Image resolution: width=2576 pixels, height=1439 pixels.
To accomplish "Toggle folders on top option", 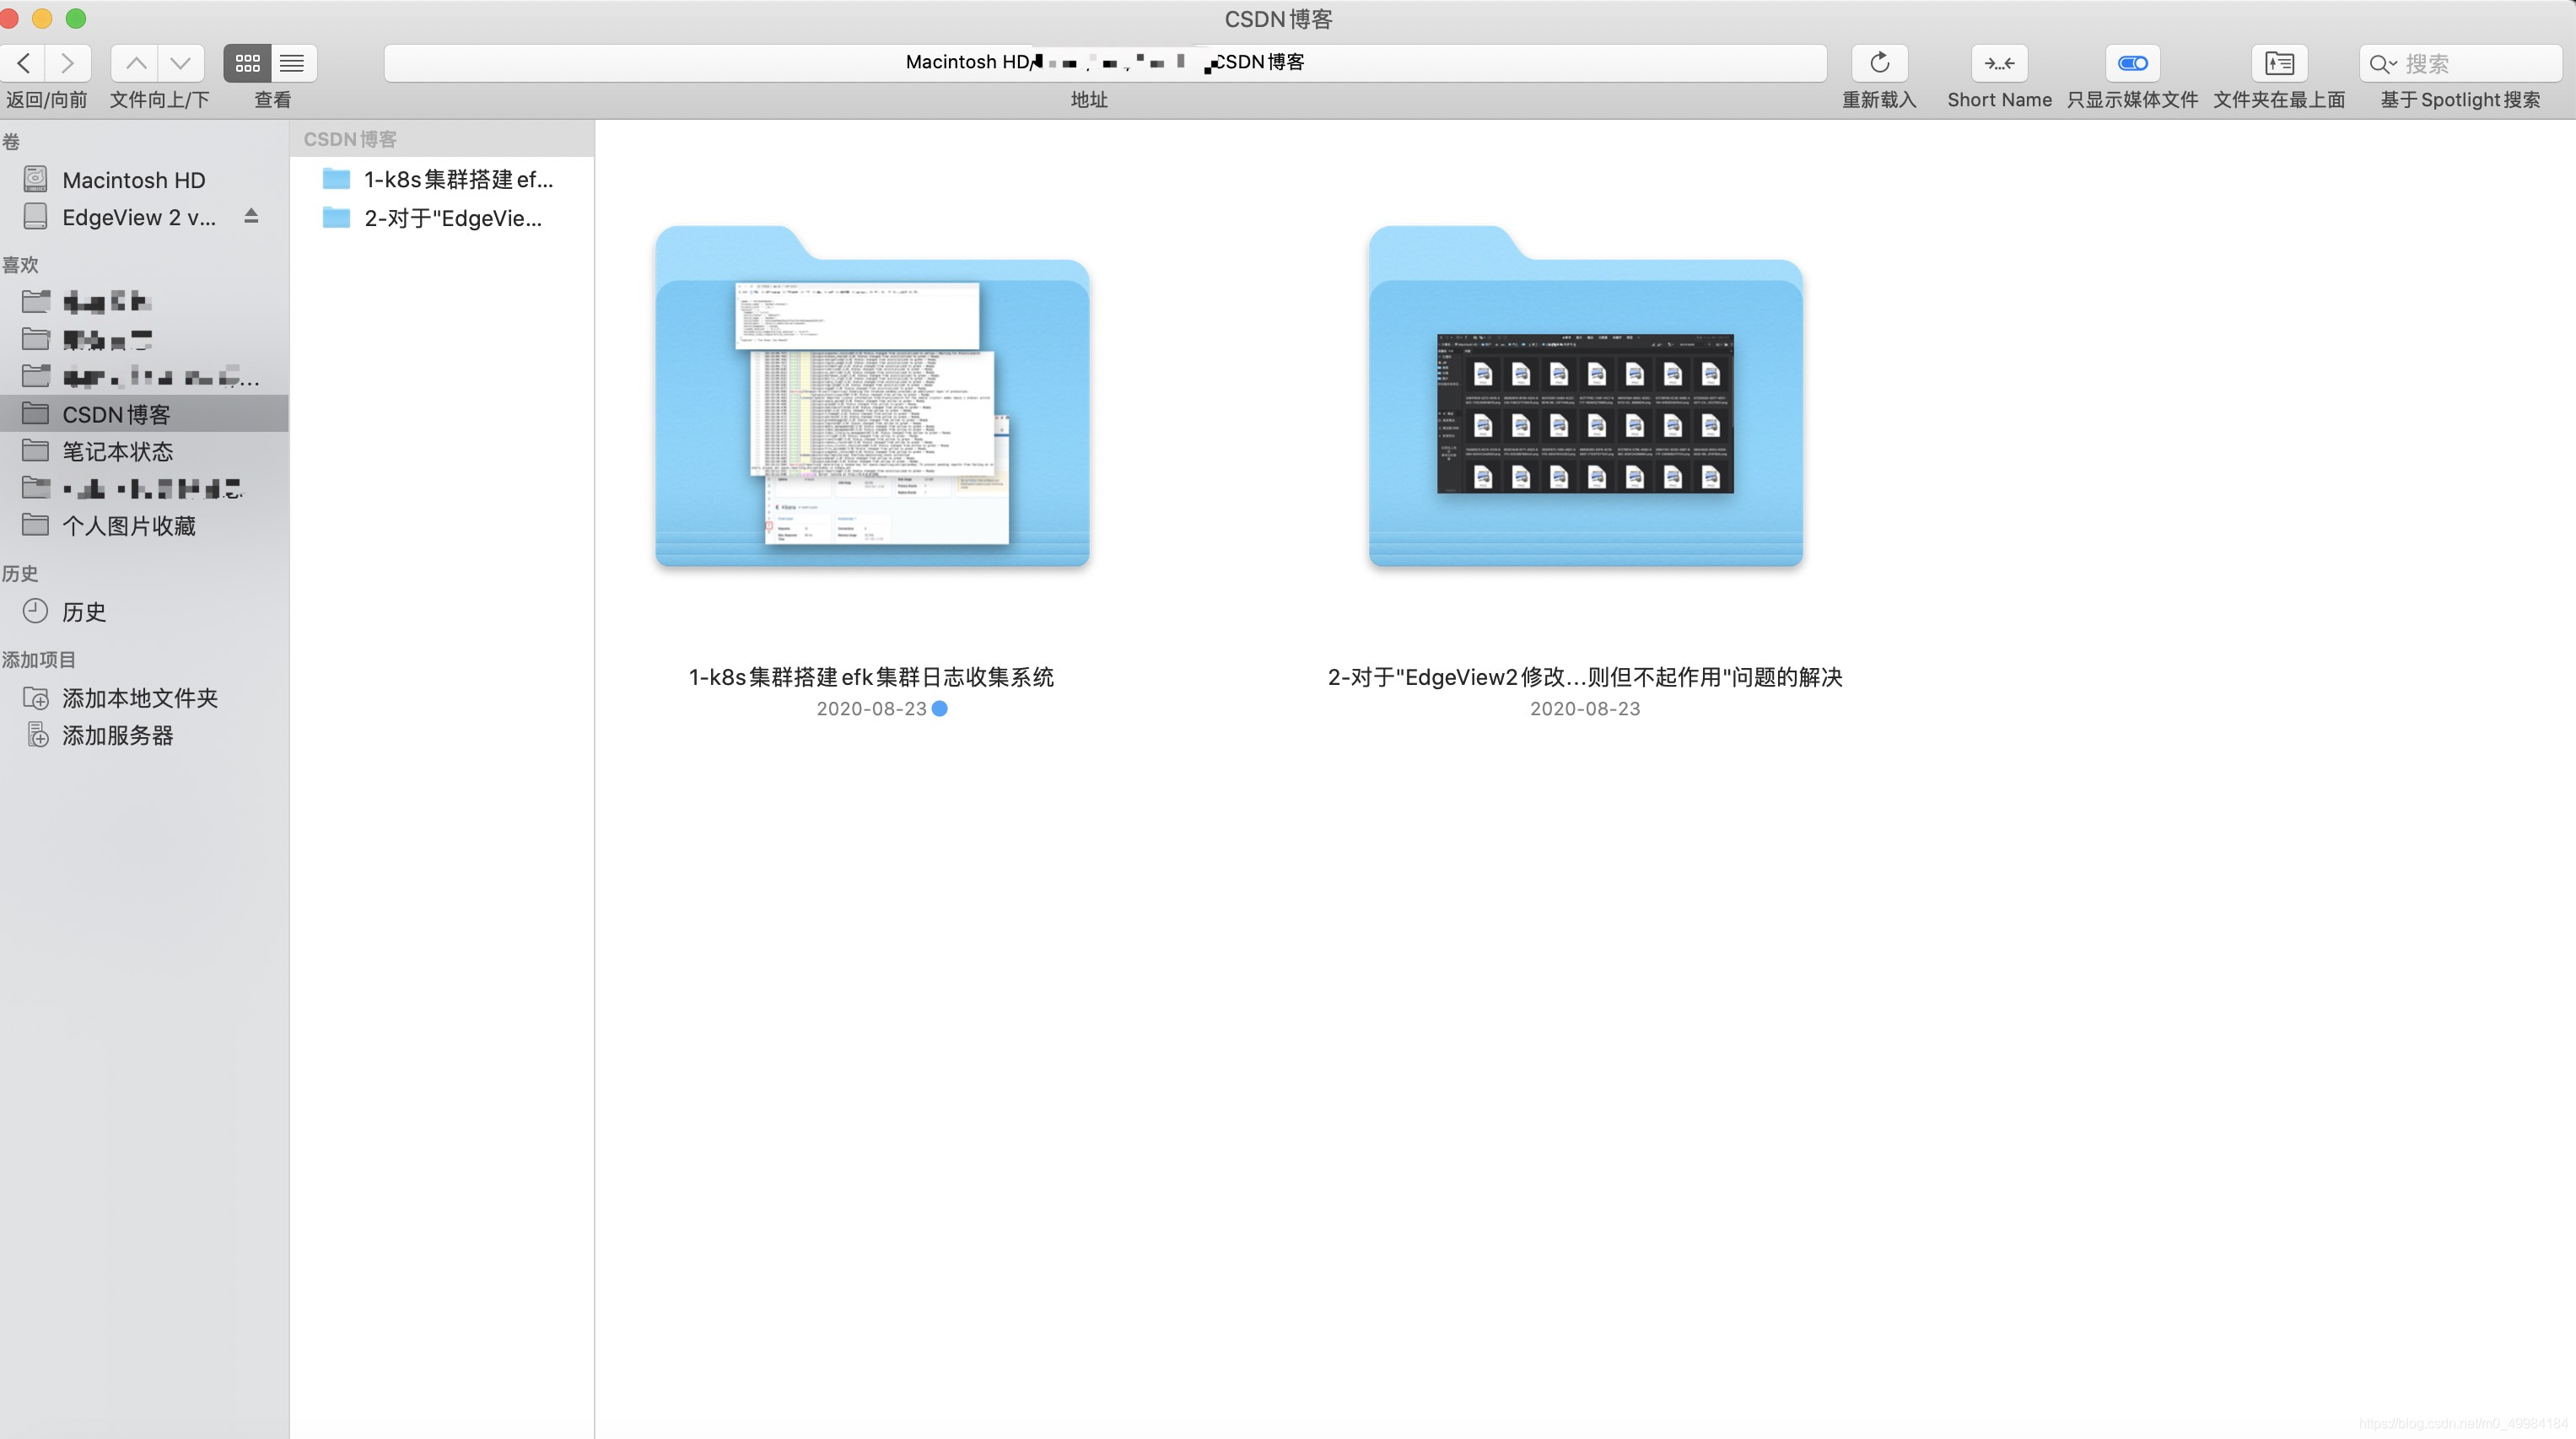I will click(x=2279, y=63).
